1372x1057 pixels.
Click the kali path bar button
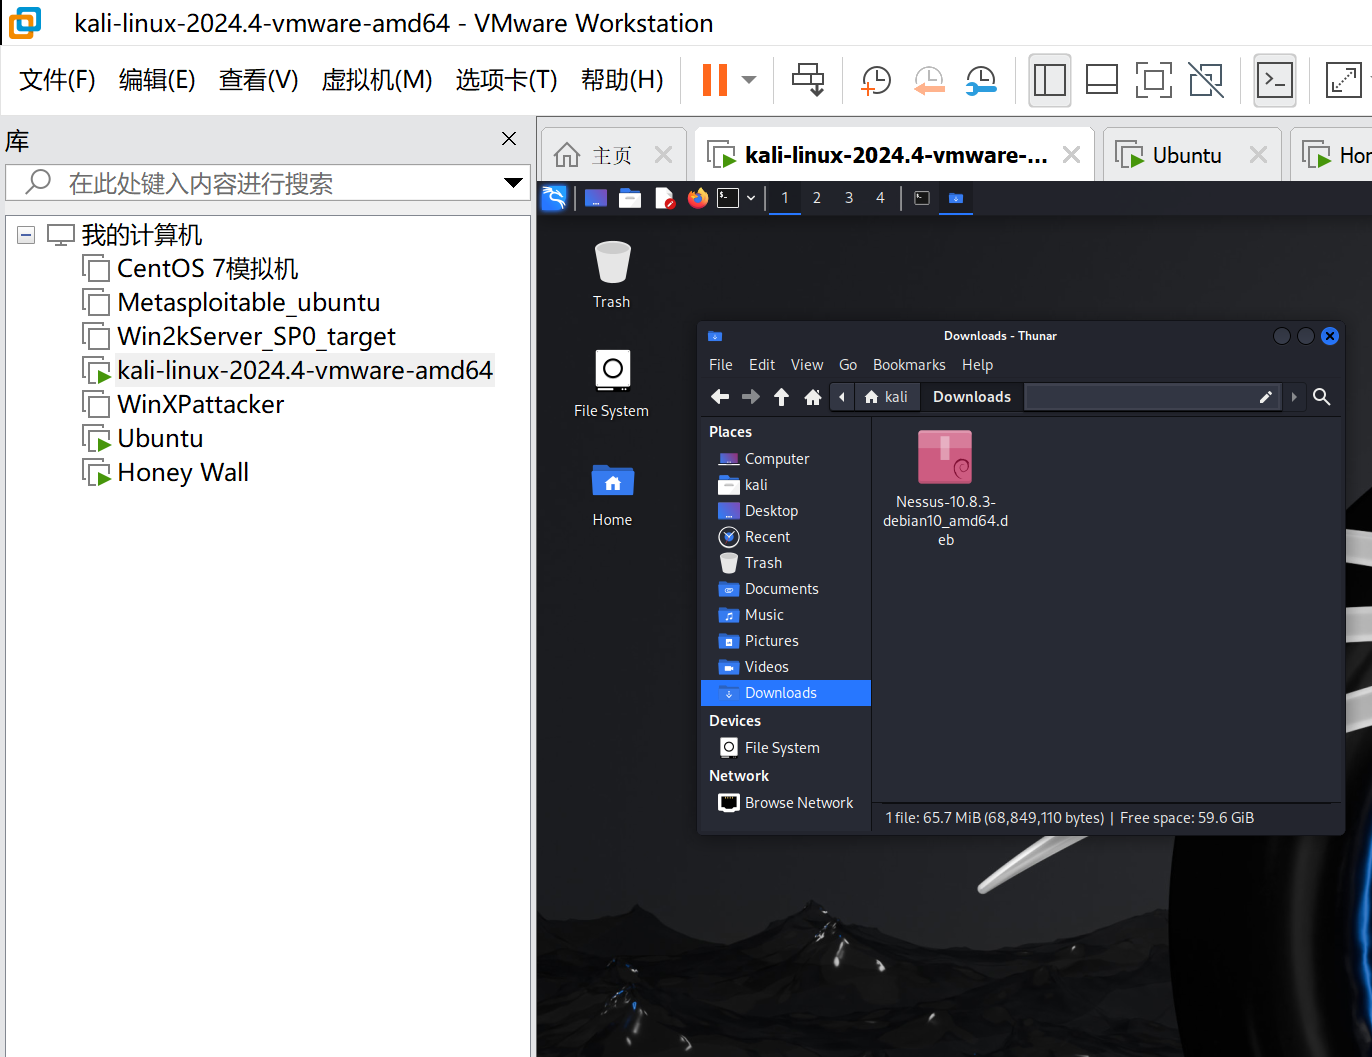click(887, 397)
